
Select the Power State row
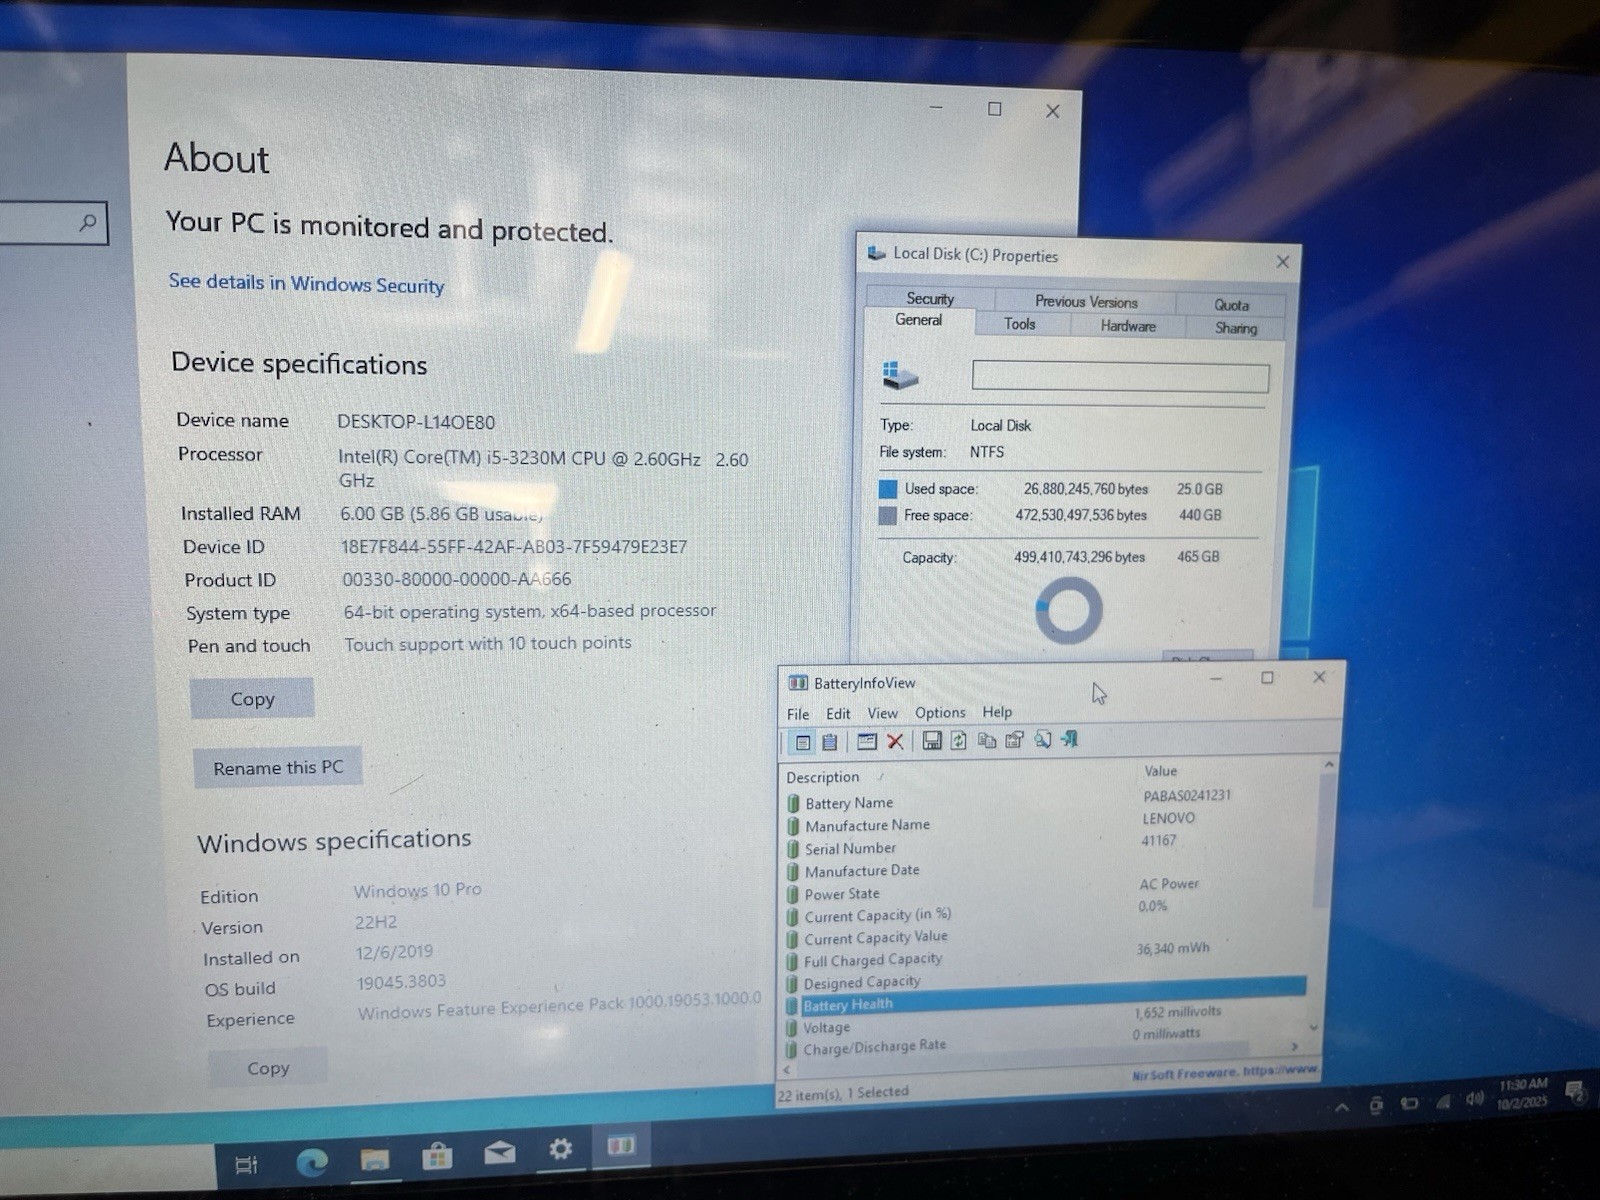(1045, 891)
